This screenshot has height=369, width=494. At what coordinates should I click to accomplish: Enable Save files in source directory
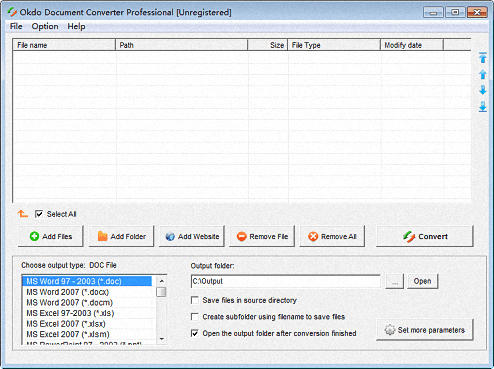195,300
